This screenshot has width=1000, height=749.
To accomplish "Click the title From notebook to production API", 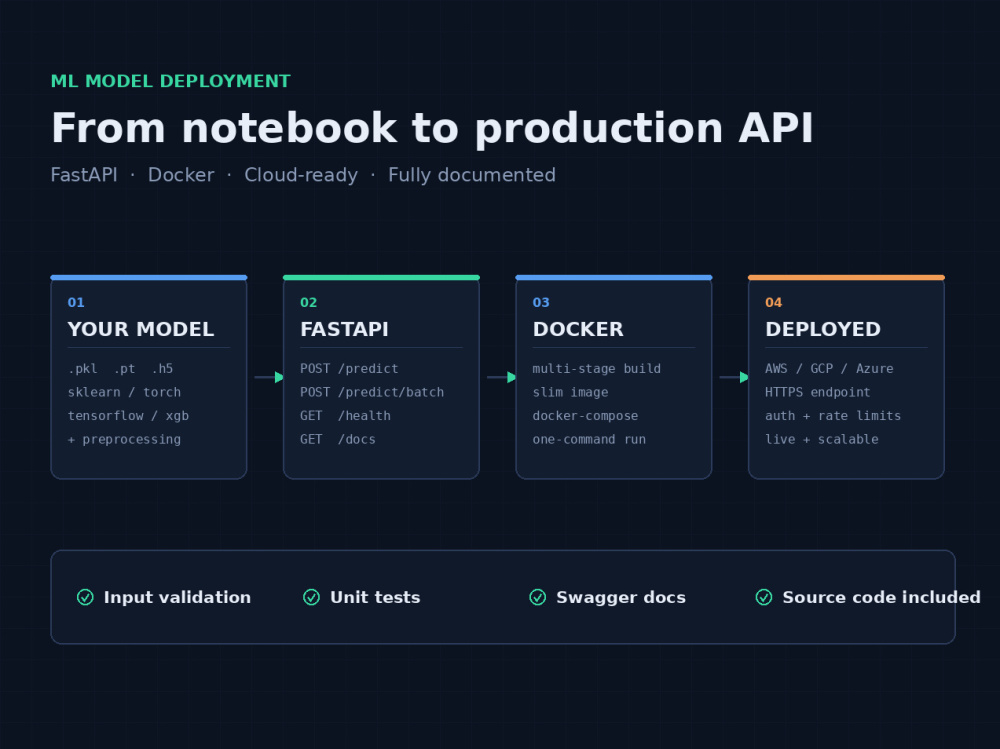I will (x=432, y=129).
